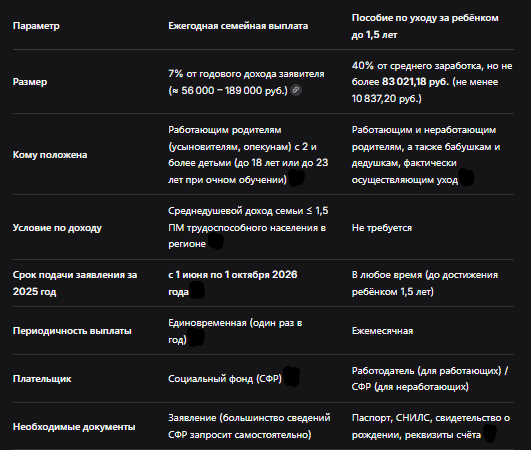The height and width of the screenshot is (450, 531).
Task: Click the 'Срок подачи заявления за 2025 год' label
Action: coord(75,283)
